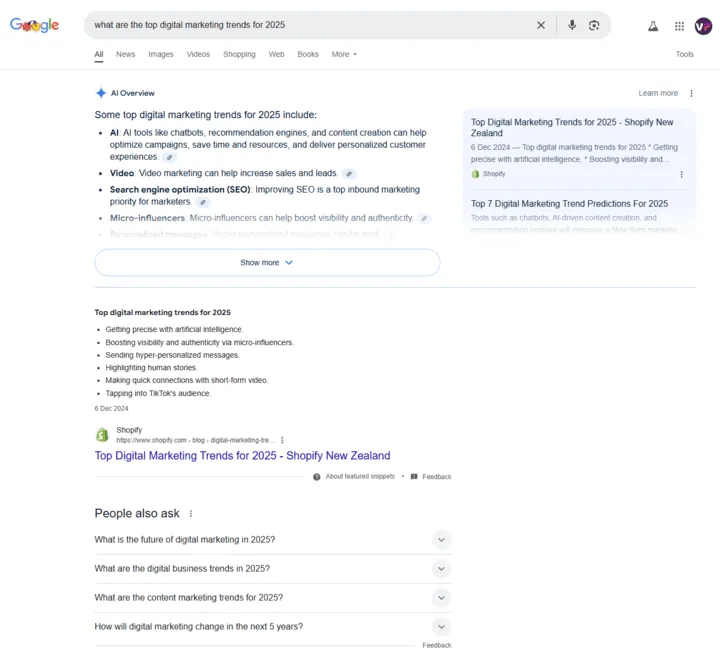The width and height of the screenshot is (720, 658).
Task: Switch to the Shopping tab
Action: pos(239,54)
